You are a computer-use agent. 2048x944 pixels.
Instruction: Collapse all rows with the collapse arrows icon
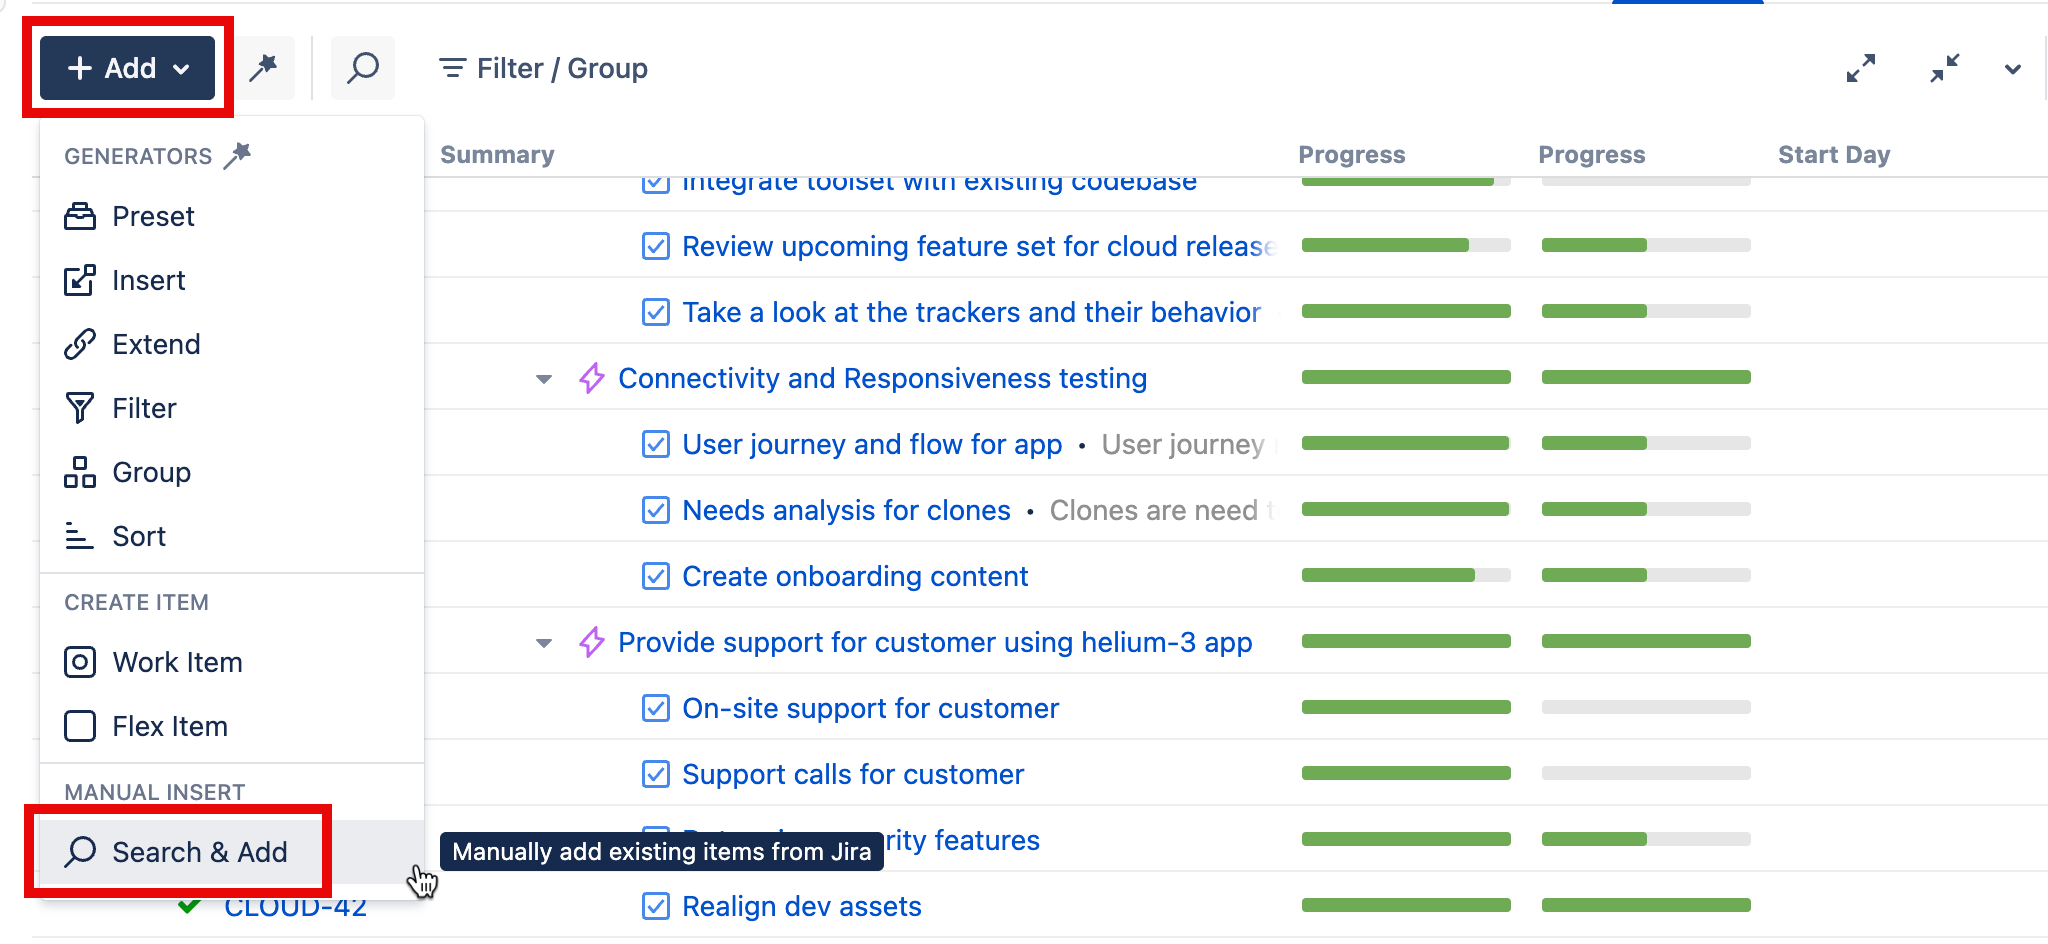coord(1944,68)
